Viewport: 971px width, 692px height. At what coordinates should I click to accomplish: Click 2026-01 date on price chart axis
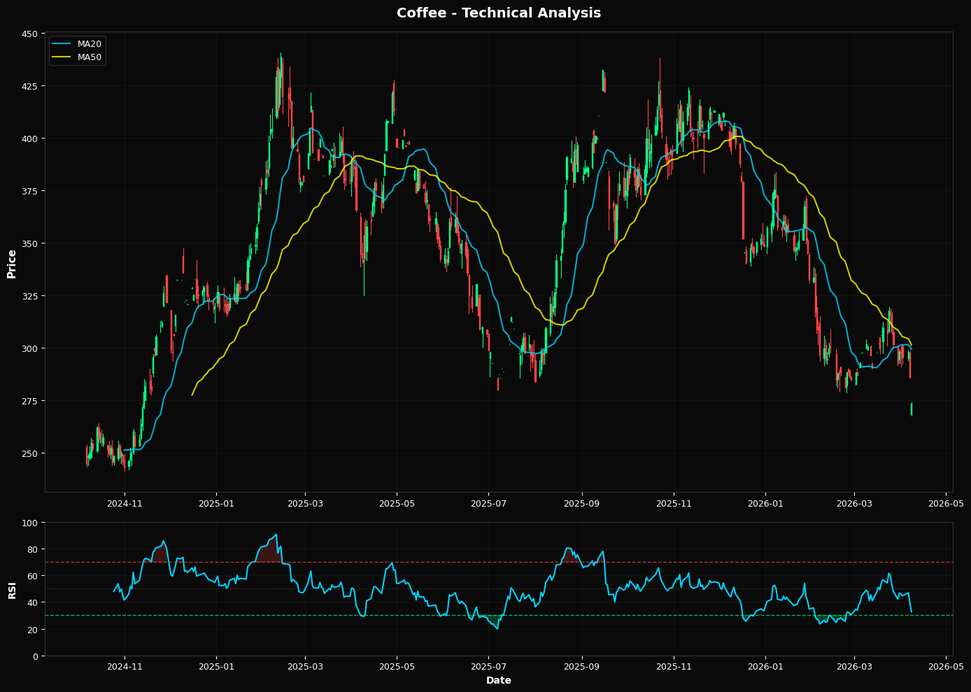[x=765, y=503]
